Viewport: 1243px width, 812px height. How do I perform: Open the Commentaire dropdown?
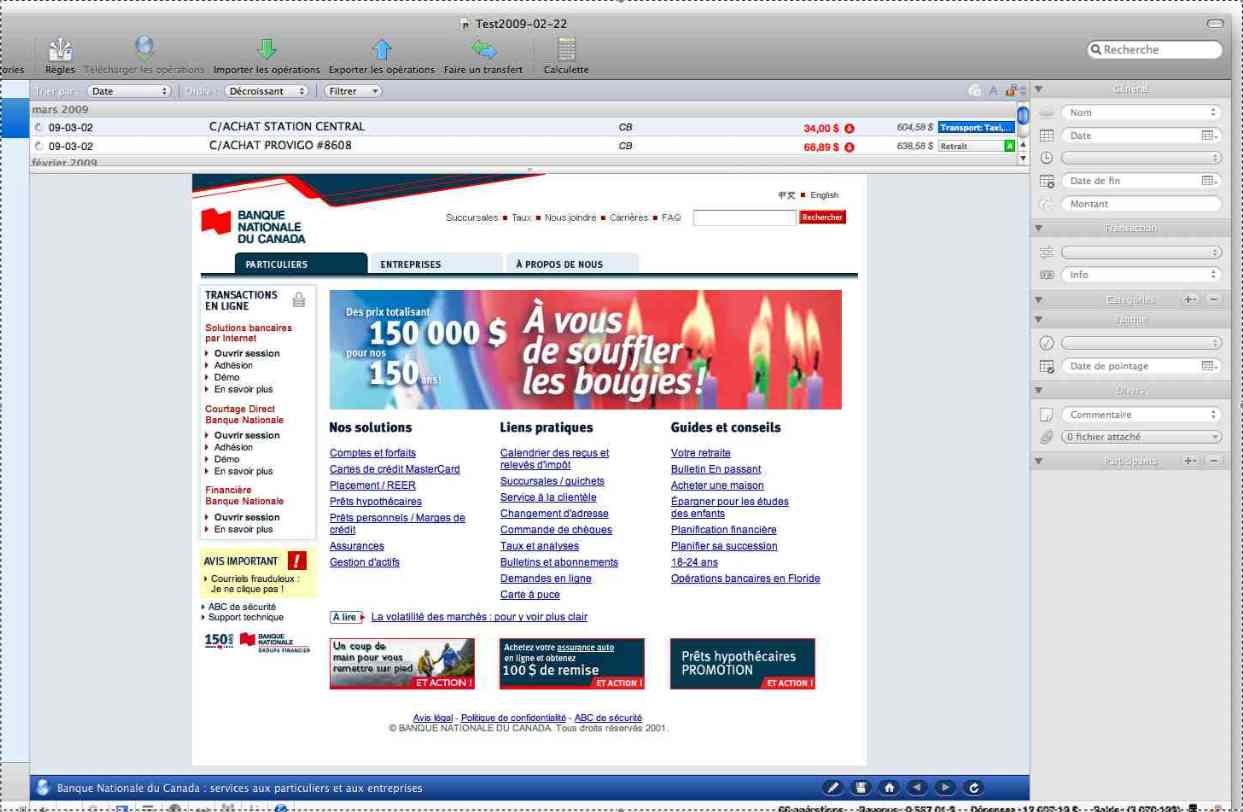(x=1141, y=415)
